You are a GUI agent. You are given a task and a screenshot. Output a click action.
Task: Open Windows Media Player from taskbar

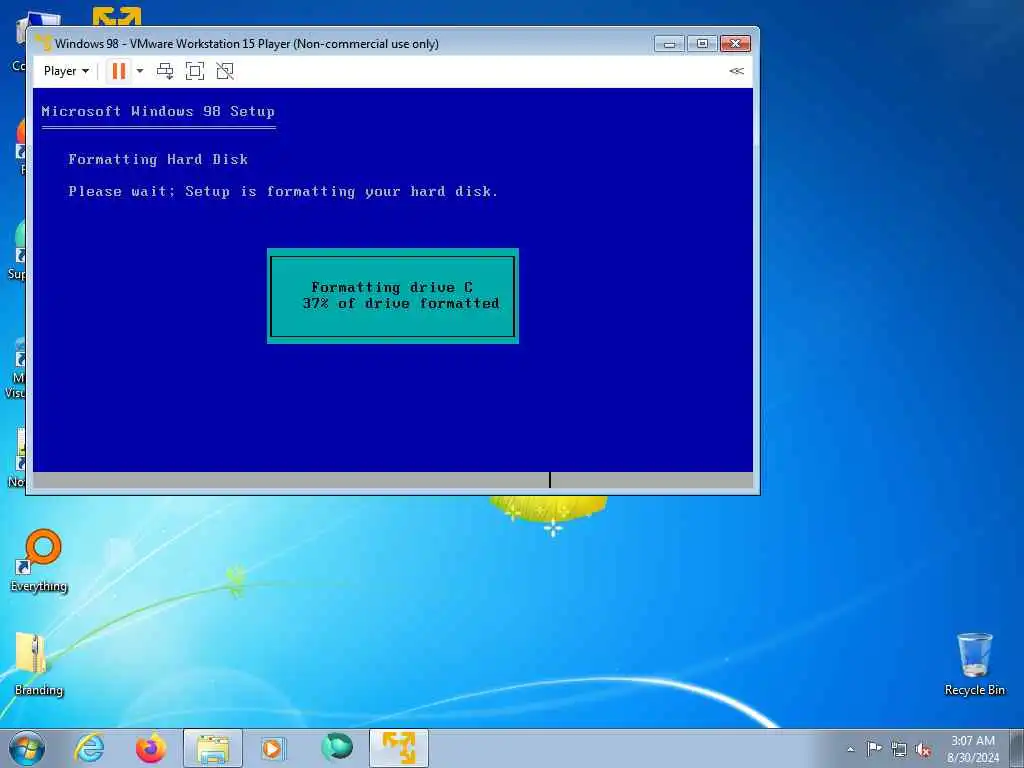273,748
